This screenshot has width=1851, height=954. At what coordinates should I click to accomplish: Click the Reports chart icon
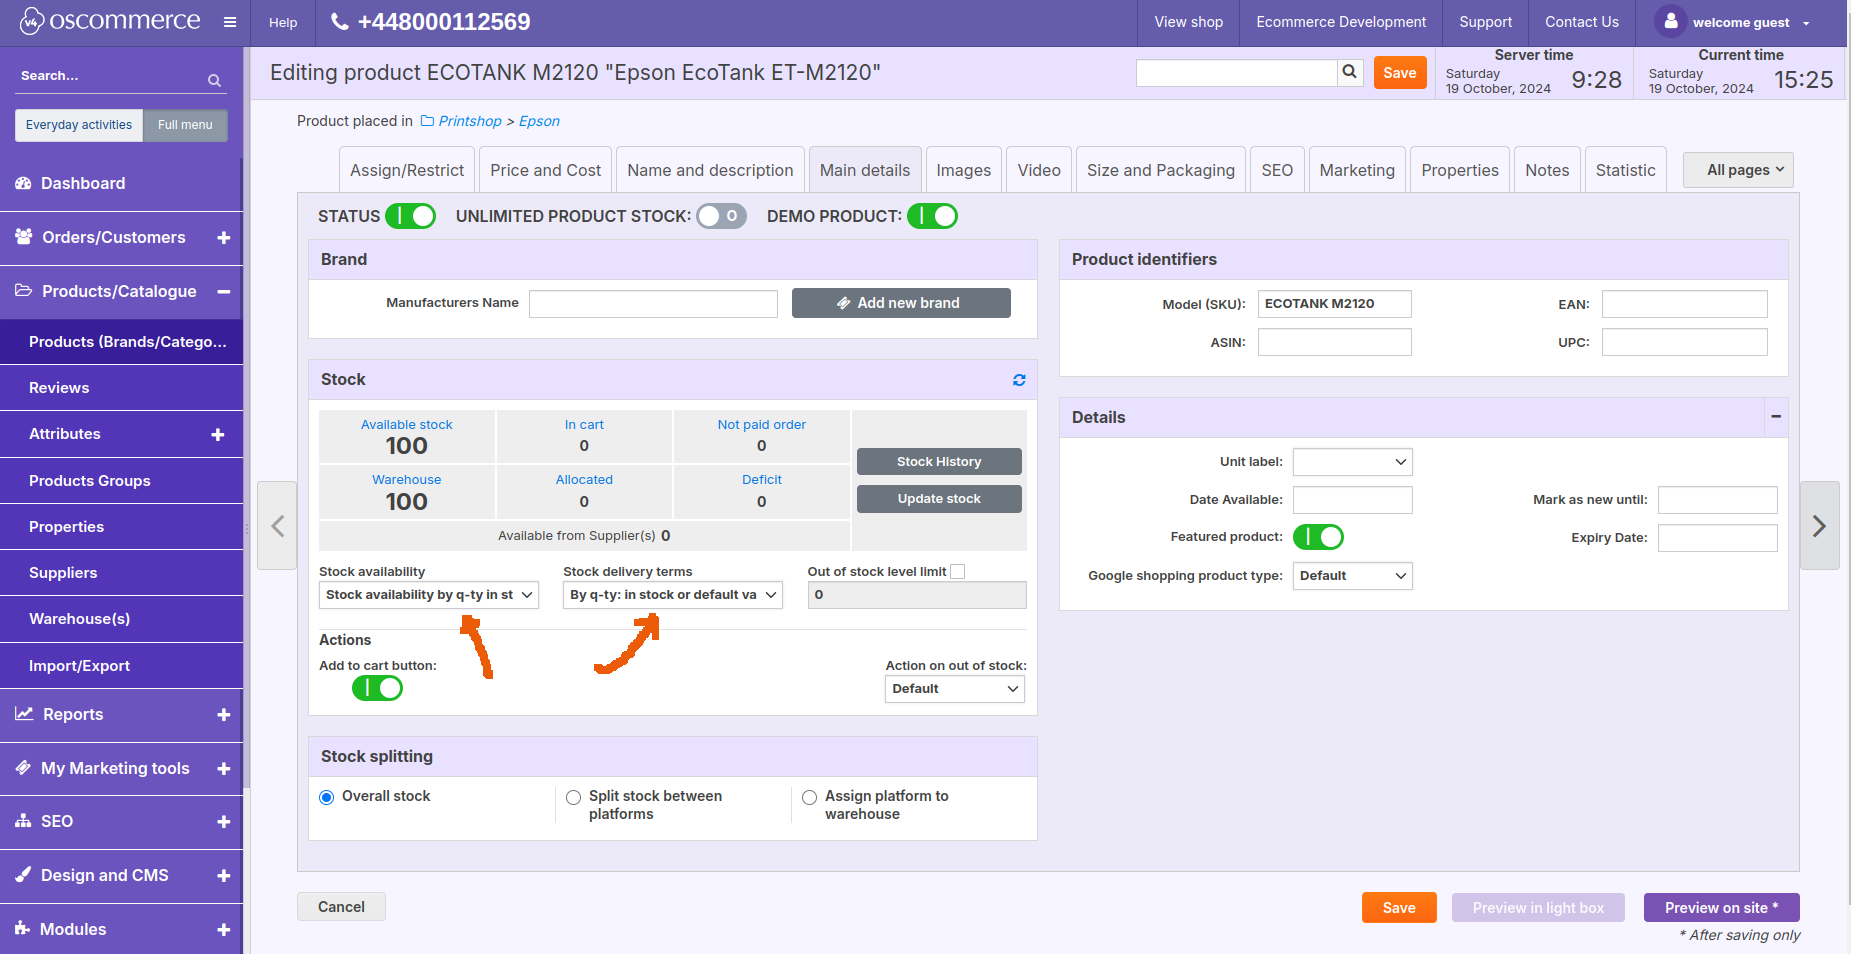point(24,714)
